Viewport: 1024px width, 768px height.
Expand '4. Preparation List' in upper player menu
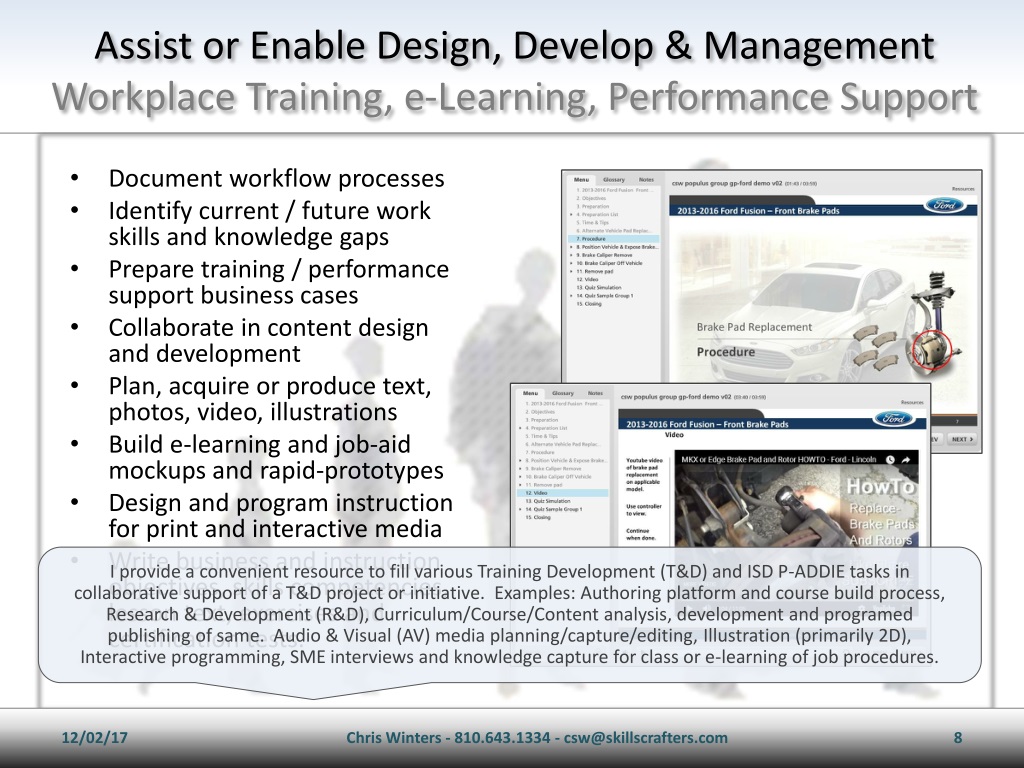coord(571,214)
